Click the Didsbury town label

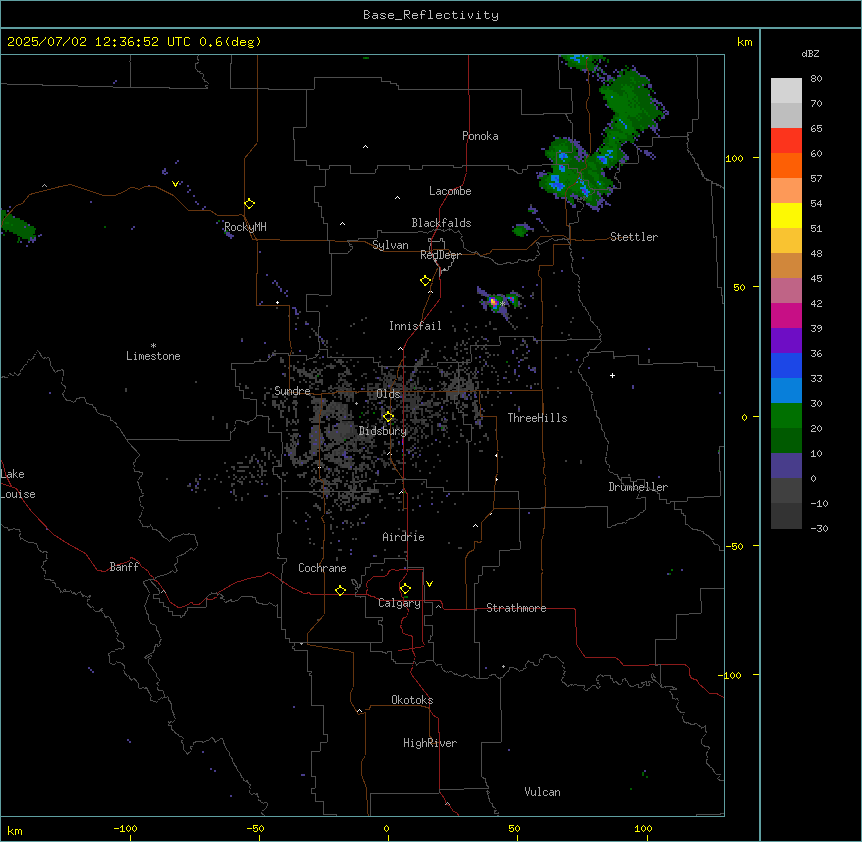click(x=383, y=431)
